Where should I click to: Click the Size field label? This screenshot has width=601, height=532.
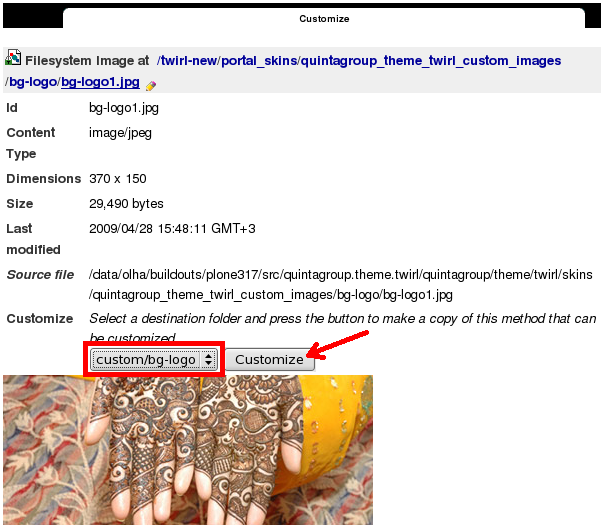pyautogui.click(x=20, y=204)
